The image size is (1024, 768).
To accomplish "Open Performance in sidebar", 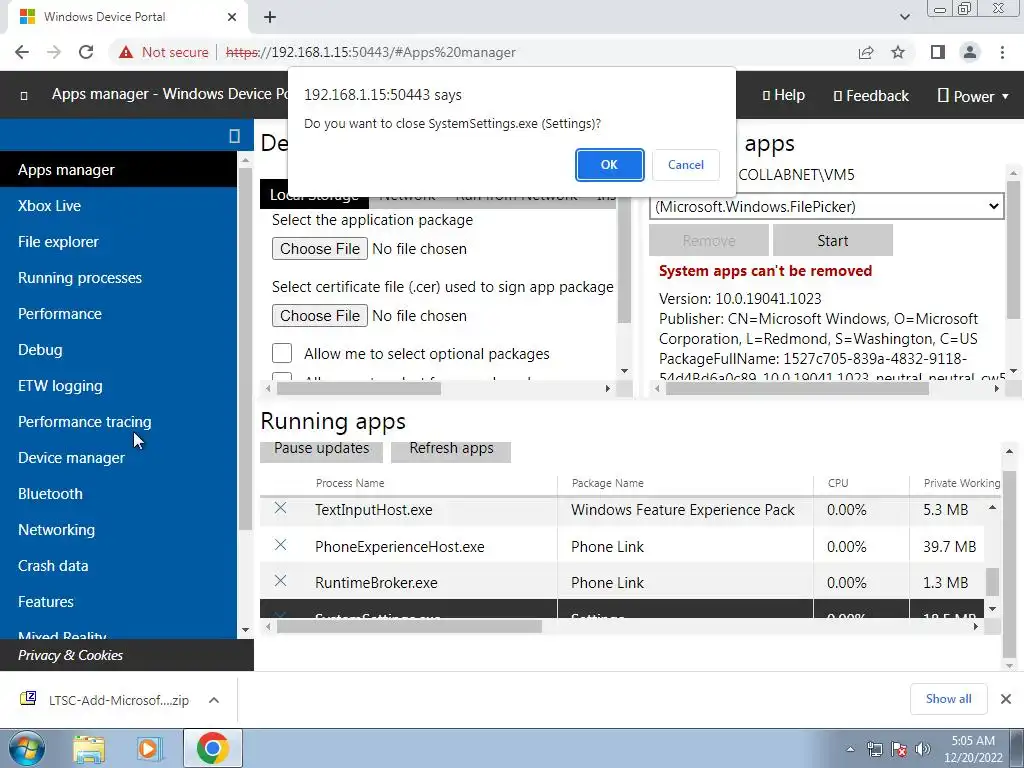I will click(x=118, y=313).
